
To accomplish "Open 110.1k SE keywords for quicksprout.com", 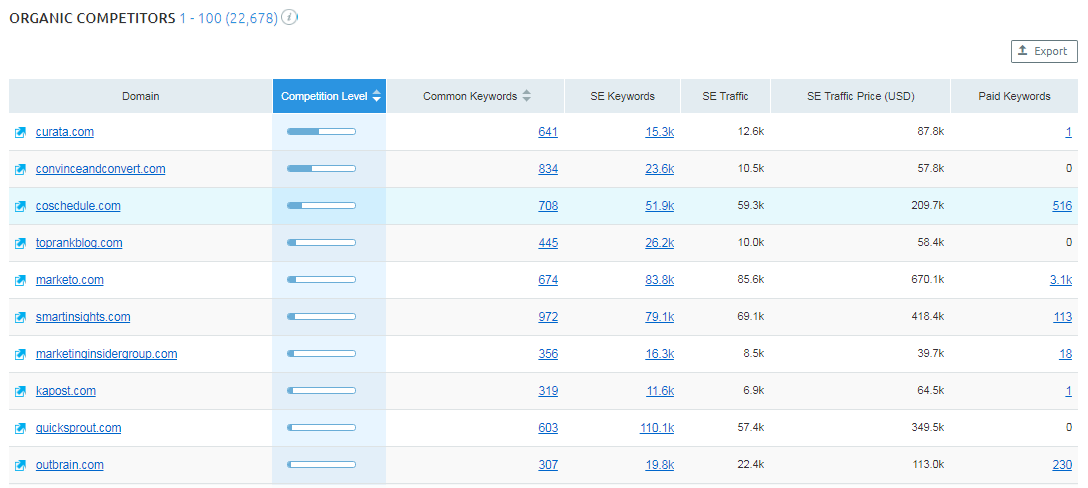I will point(656,428).
